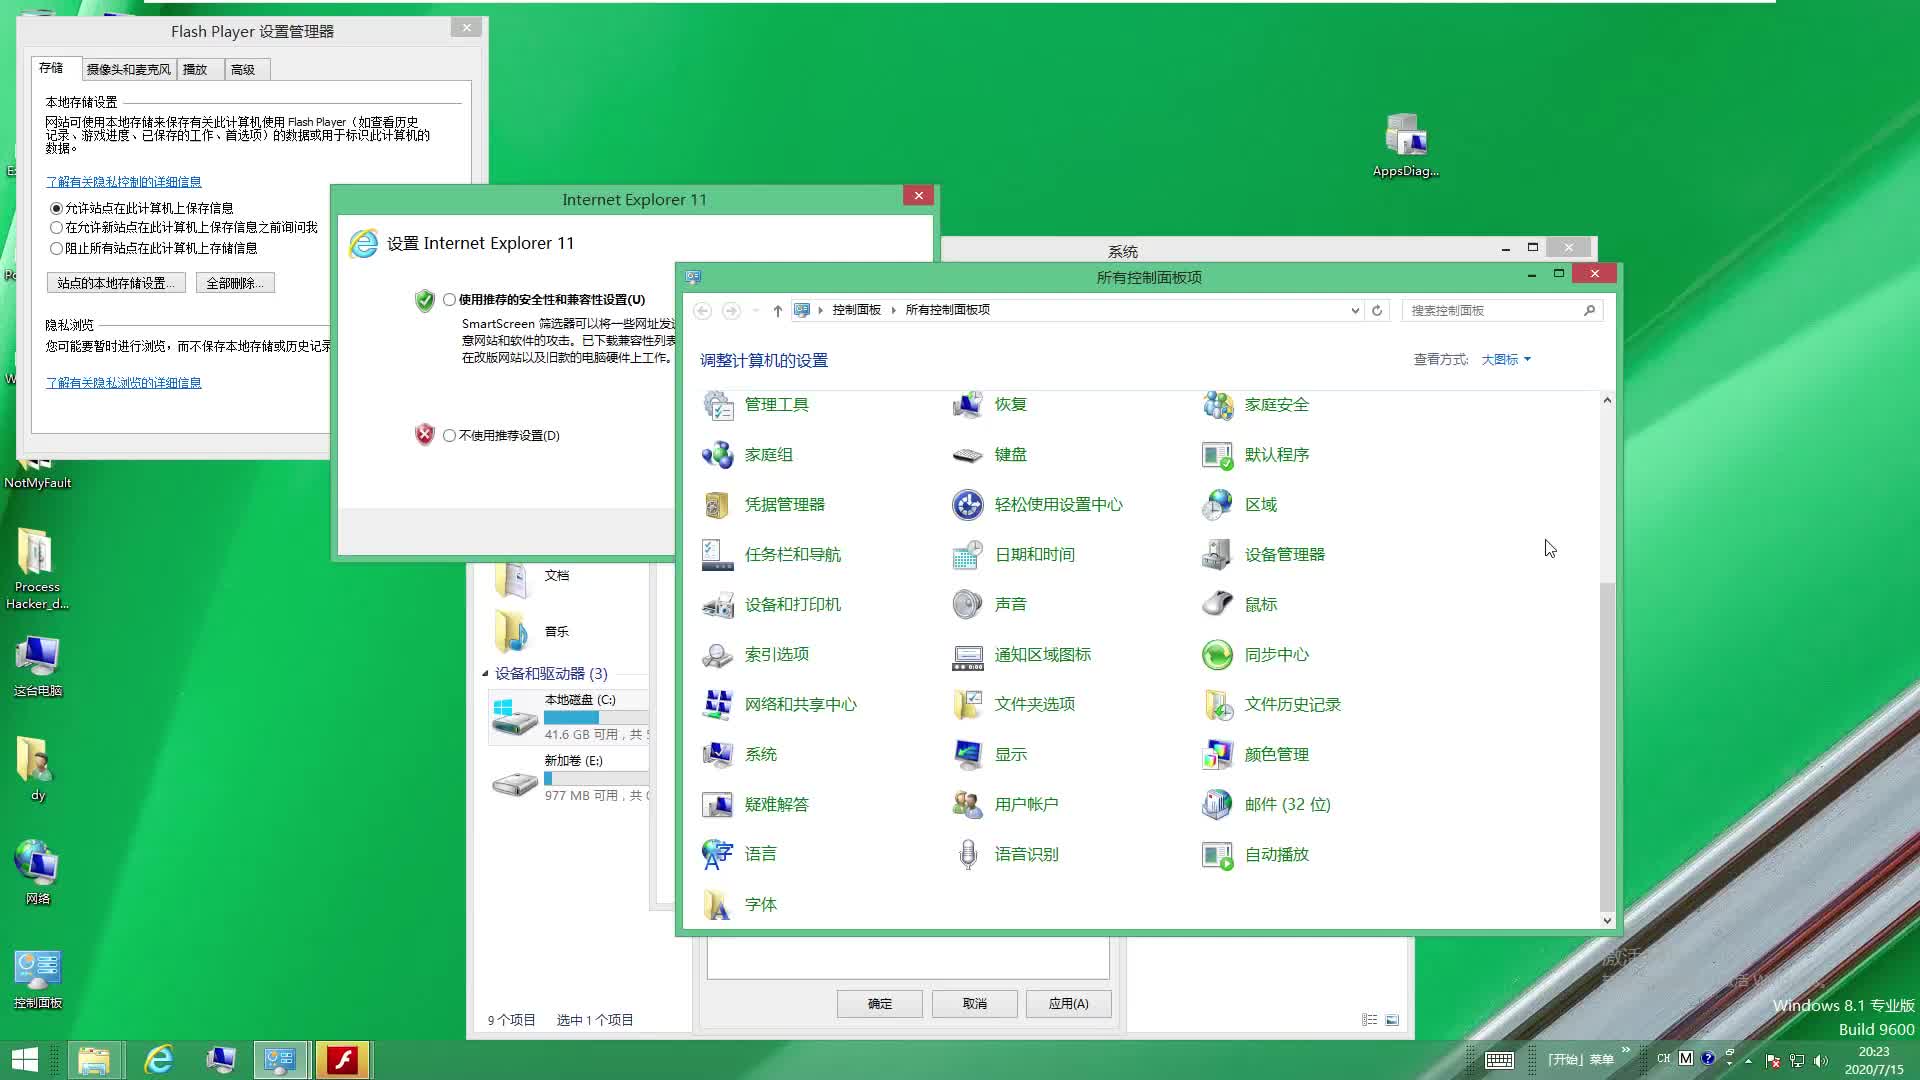Open 通知区域图标 settings
This screenshot has height=1080, width=1920.
tap(1021, 655)
